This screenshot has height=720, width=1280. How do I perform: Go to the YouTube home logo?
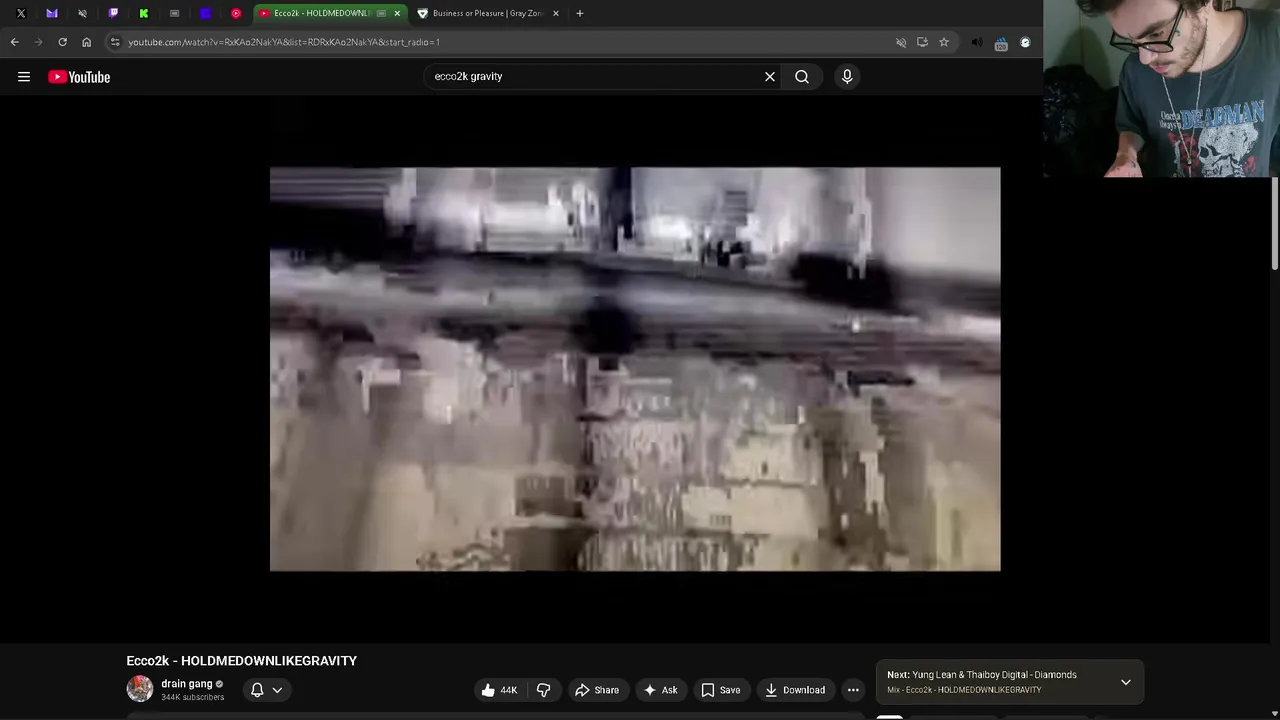(x=79, y=77)
